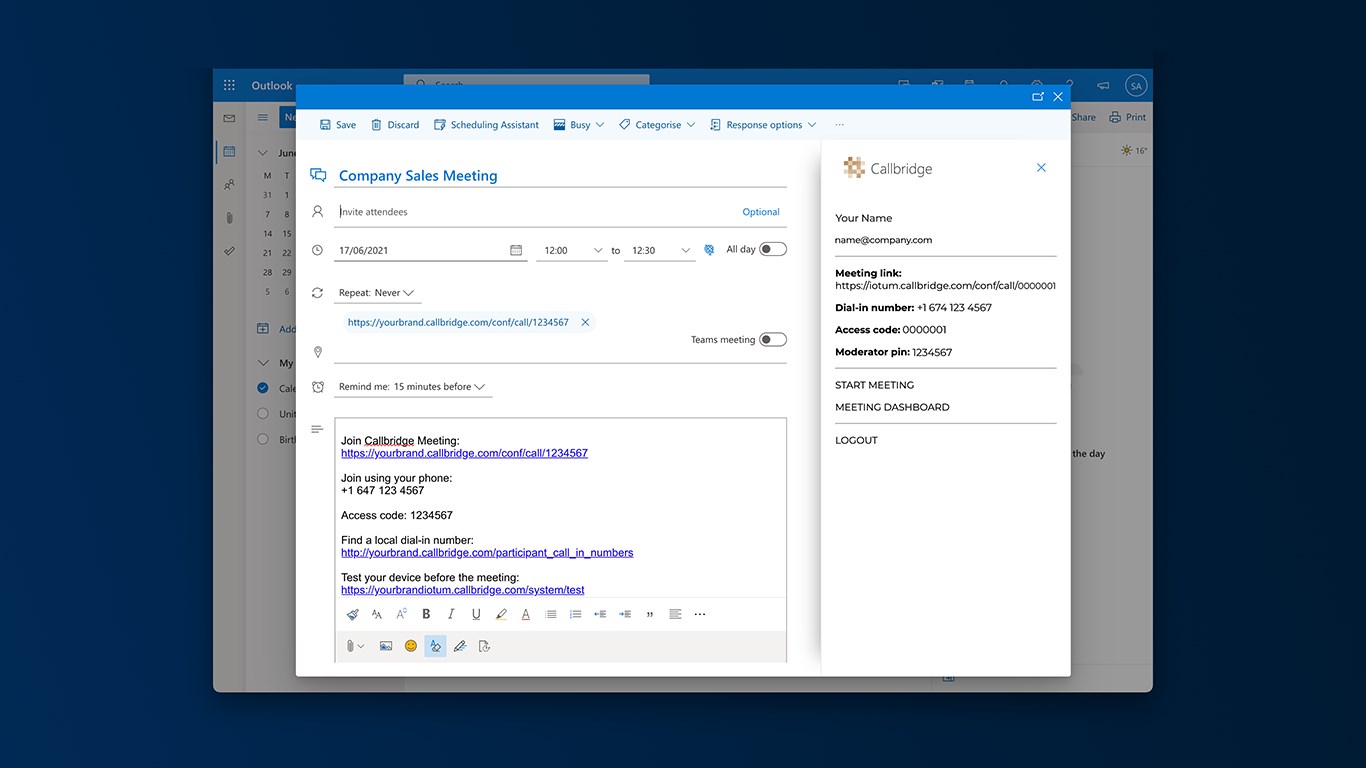This screenshot has height=768, width=1366.
Task: Open the drawing pen tool
Action: point(460,646)
